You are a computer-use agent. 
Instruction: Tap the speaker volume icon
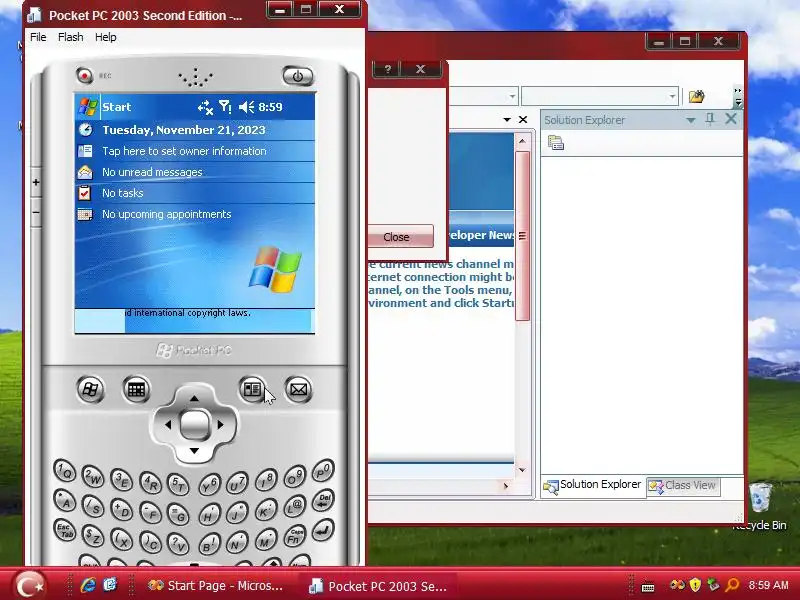pyautogui.click(x=246, y=107)
